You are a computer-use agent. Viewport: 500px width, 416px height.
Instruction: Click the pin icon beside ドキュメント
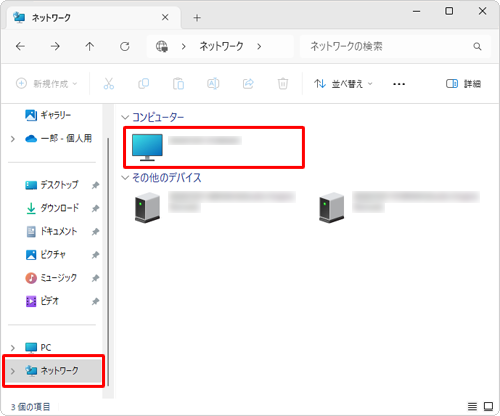95,232
